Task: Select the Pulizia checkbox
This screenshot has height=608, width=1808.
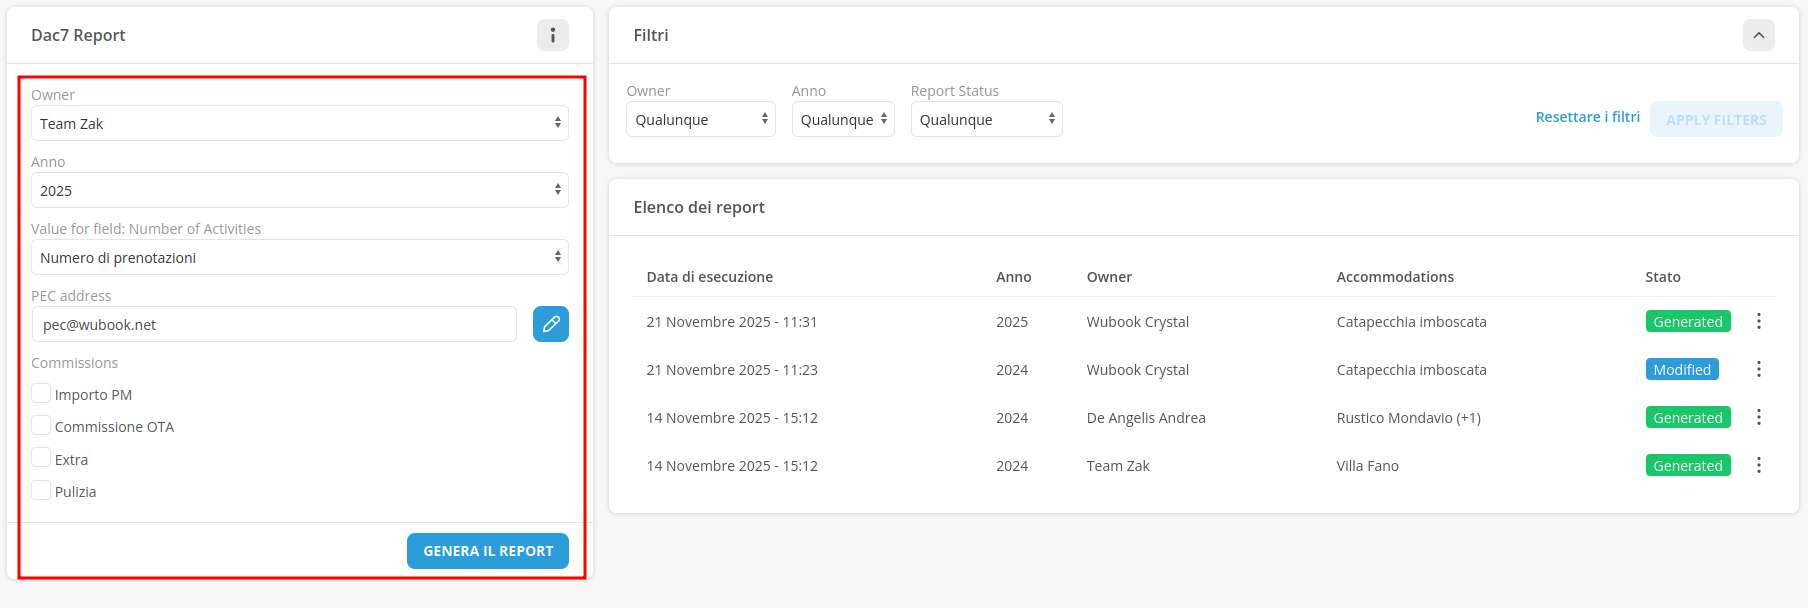Action: (x=41, y=490)
